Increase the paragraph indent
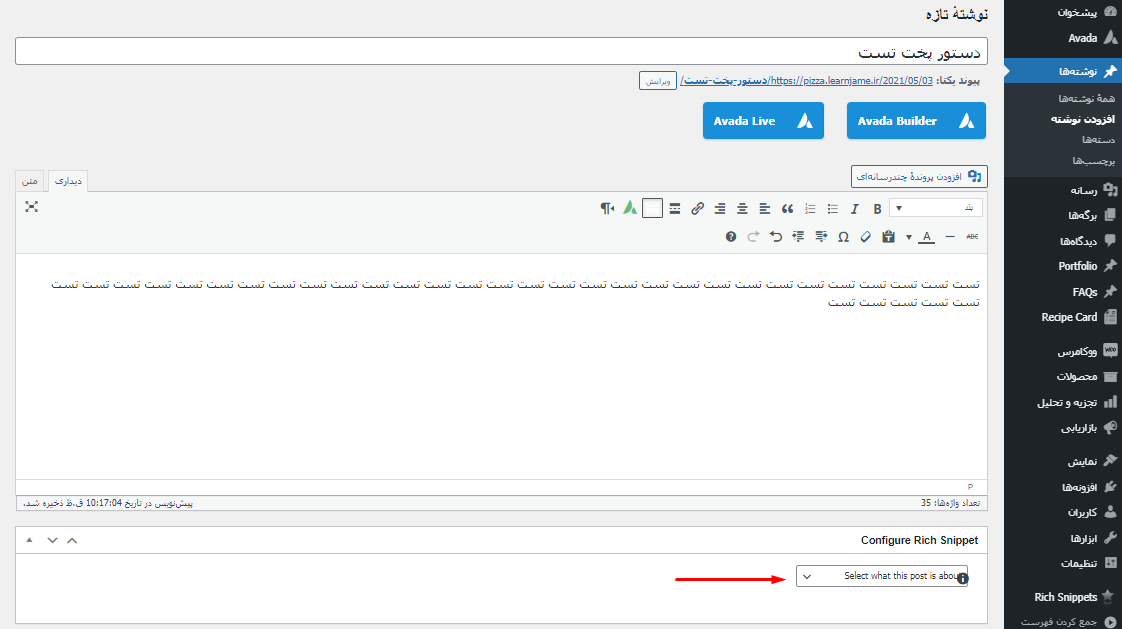This screenshot has height=629, width=1122. point(799,237)
